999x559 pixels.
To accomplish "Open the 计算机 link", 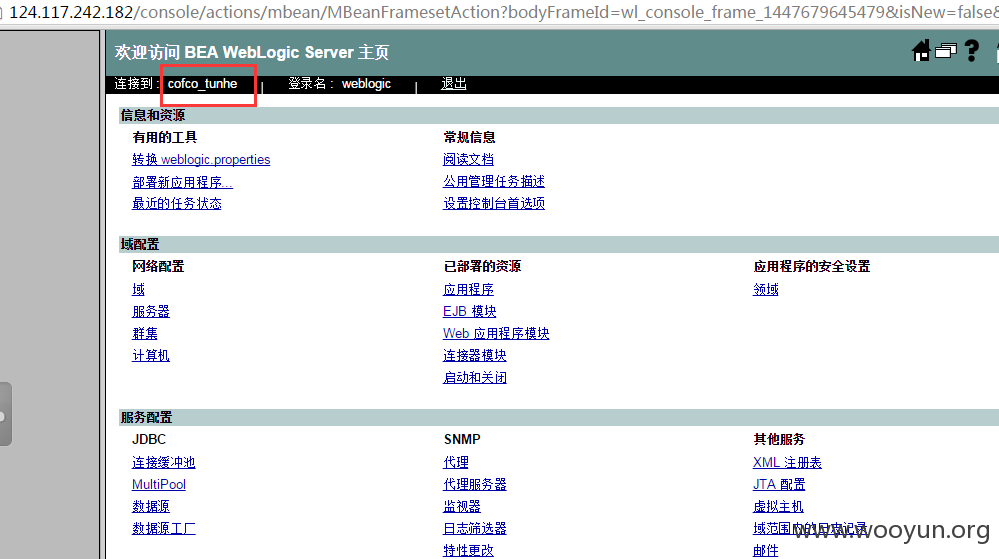I will [151, 356].
